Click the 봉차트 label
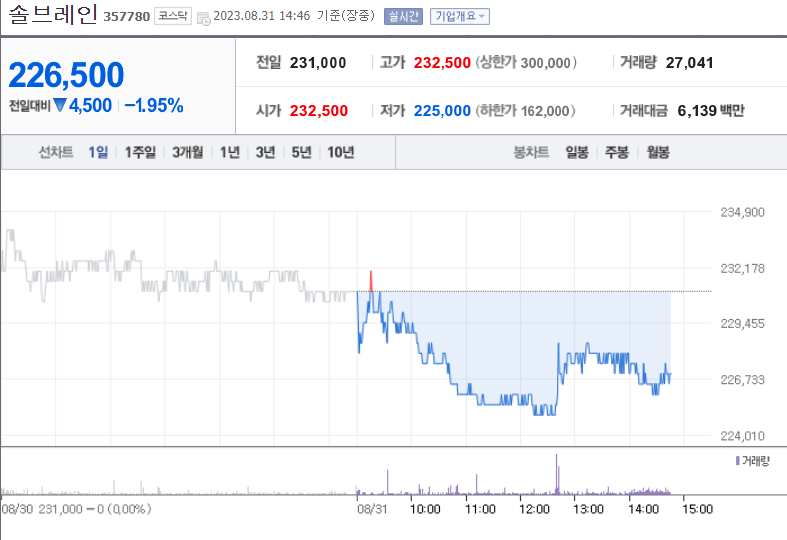 click(x=531, y=152)
